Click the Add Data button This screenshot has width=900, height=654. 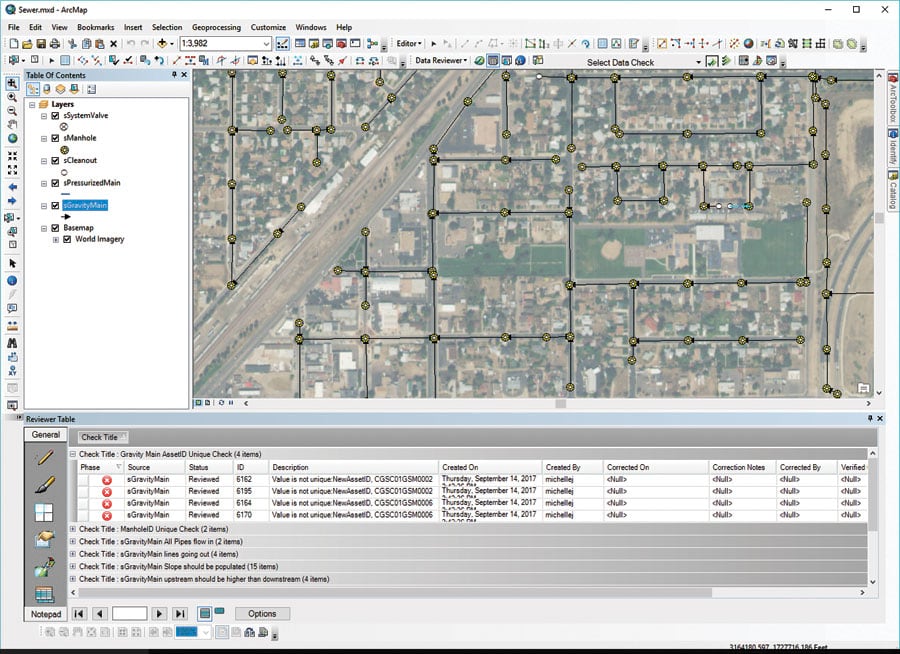[162, 44]
